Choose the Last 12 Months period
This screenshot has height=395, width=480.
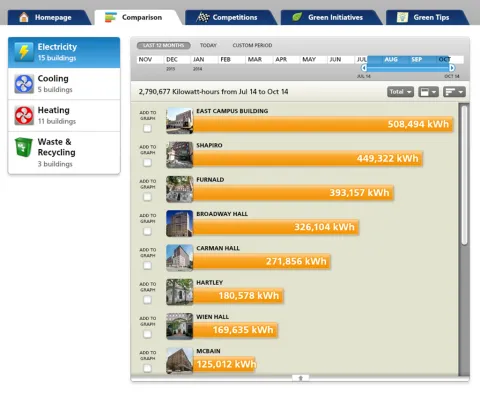[x=164, y=45]
